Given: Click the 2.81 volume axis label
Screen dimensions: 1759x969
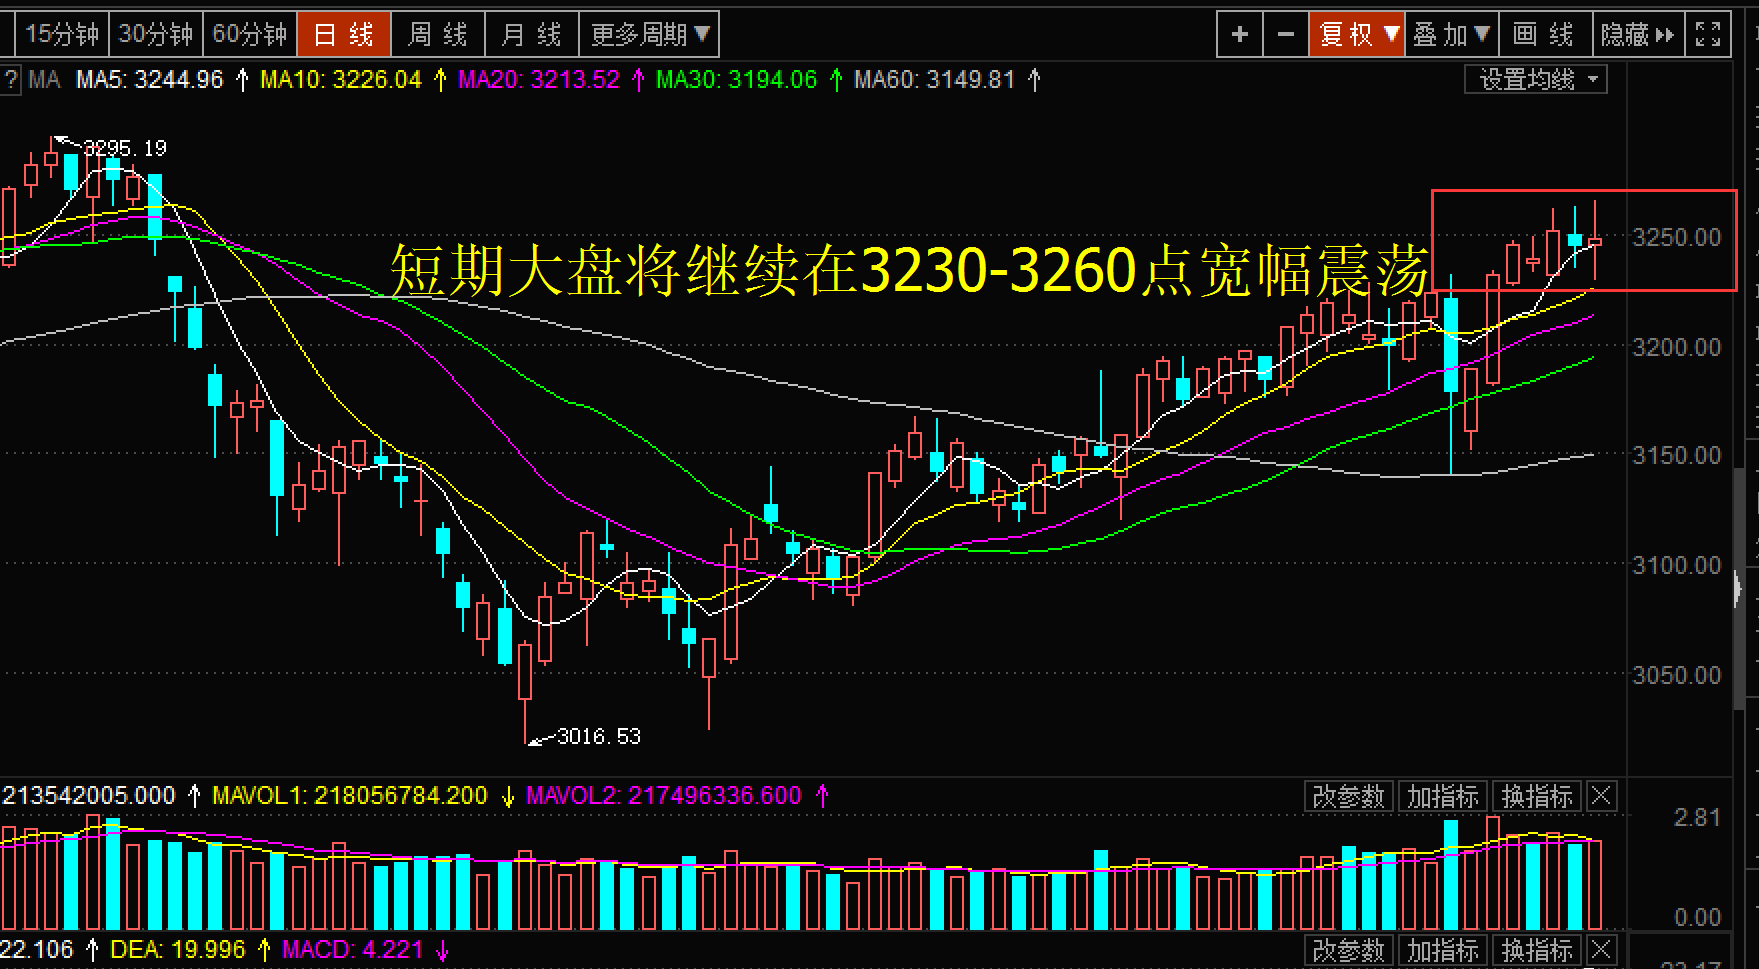Looking at the screenshot, I should [1697, 818].
